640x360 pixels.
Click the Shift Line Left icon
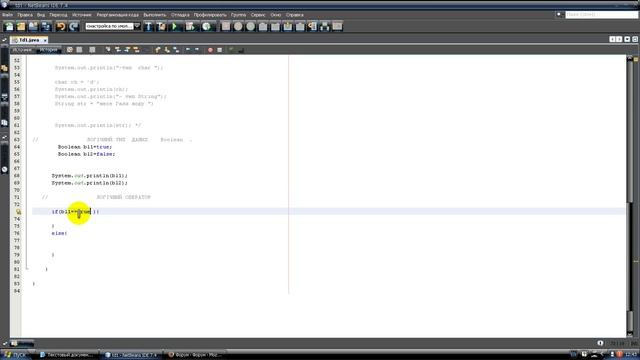click(188, 50)
